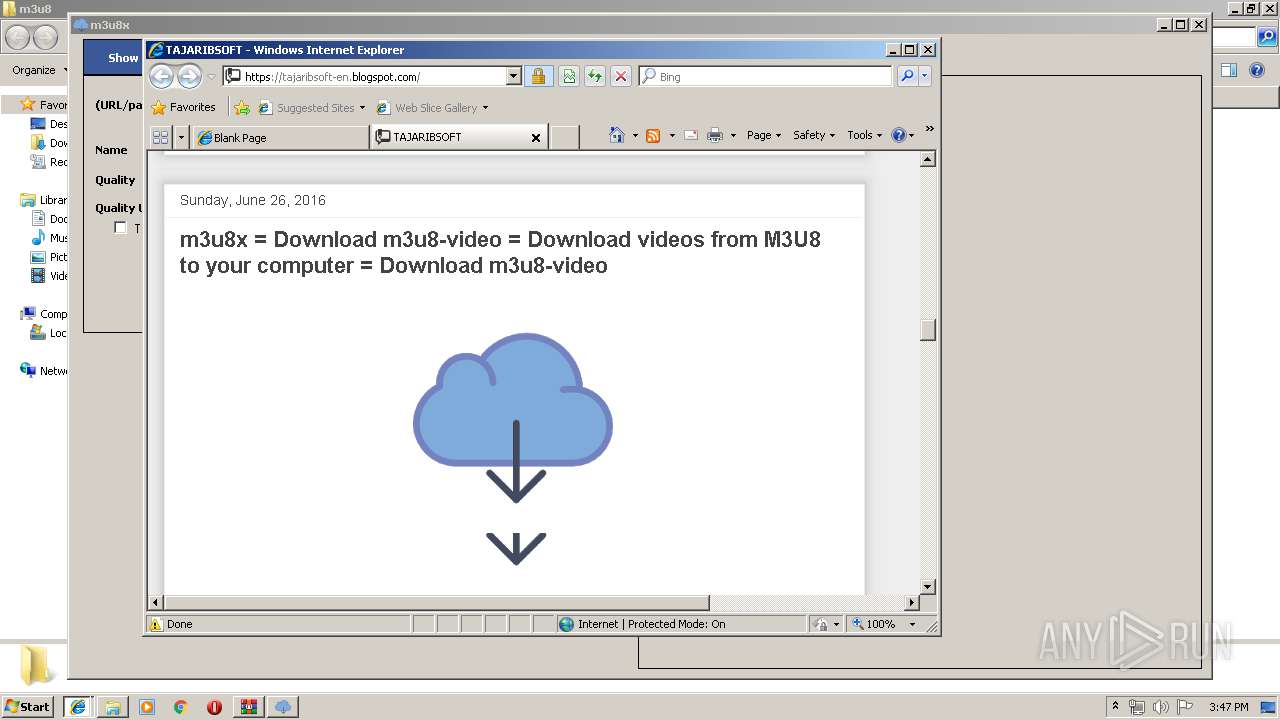Image resolution: width=1280 pixels, height=720 pixels.
Task: Open the search provider dropdown arrow
Action: click(x=925, y=76)
